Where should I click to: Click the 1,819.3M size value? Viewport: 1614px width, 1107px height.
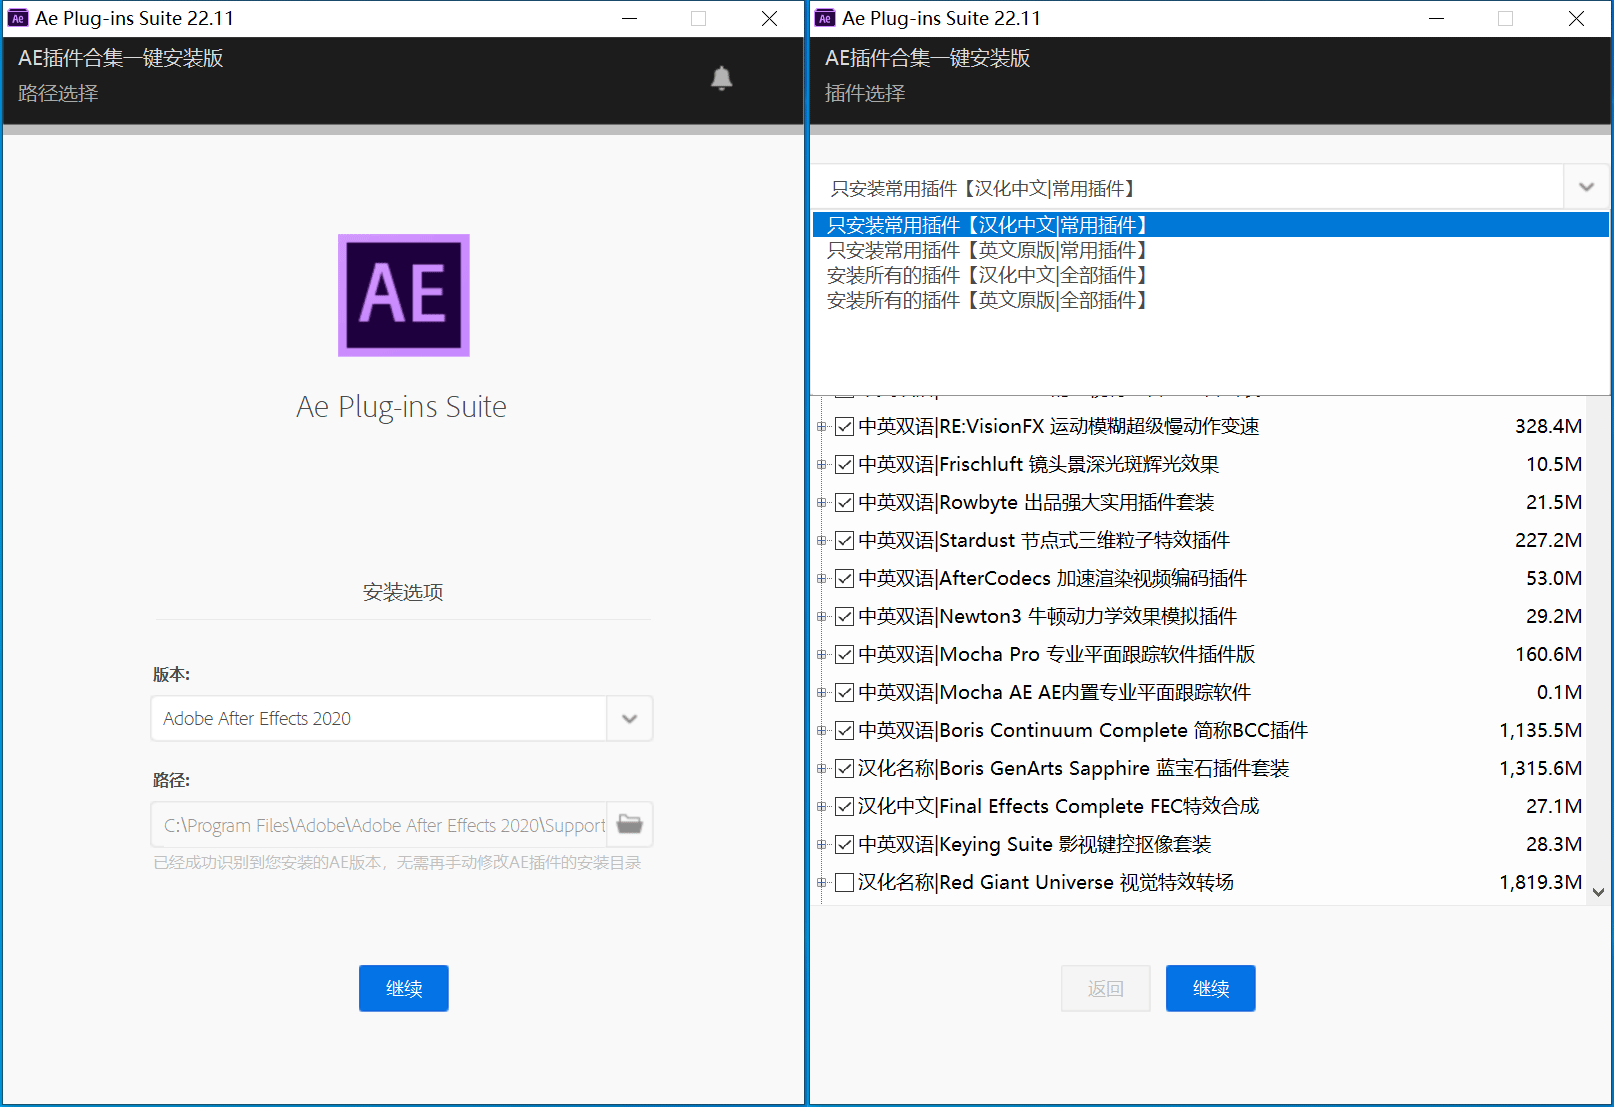pyautogui.click(x=1540, y=883)
